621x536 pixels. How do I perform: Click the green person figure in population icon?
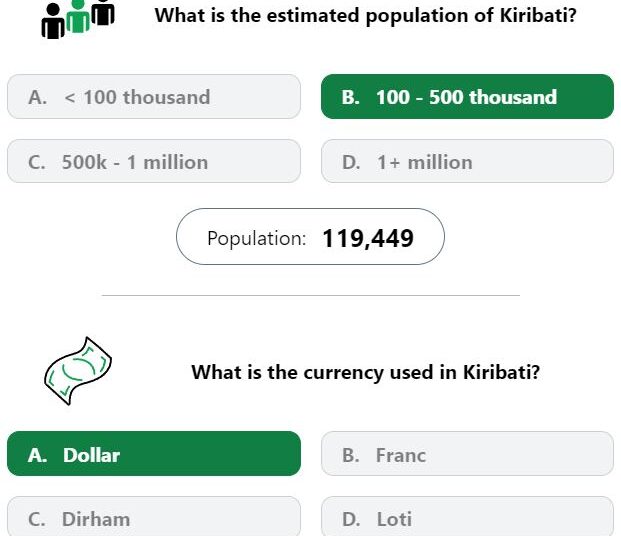(x=78, y=17)
